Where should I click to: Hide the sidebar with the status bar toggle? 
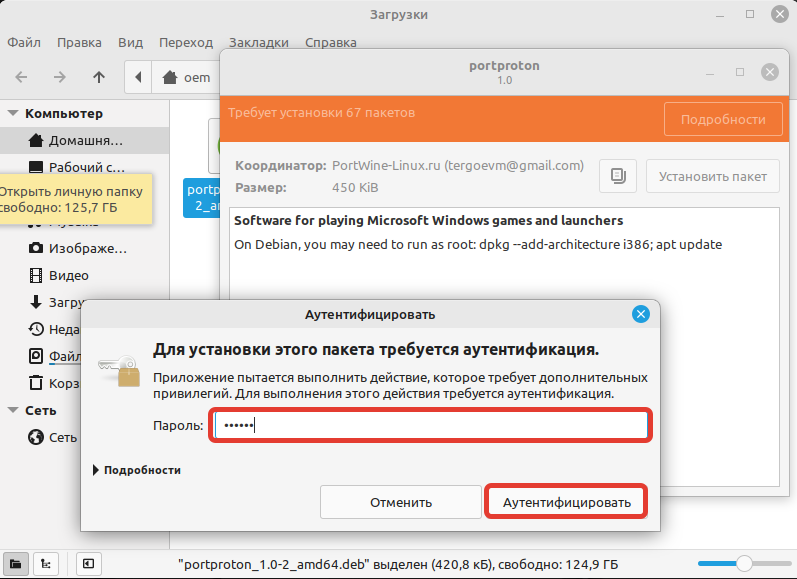[x=88, y=564]
